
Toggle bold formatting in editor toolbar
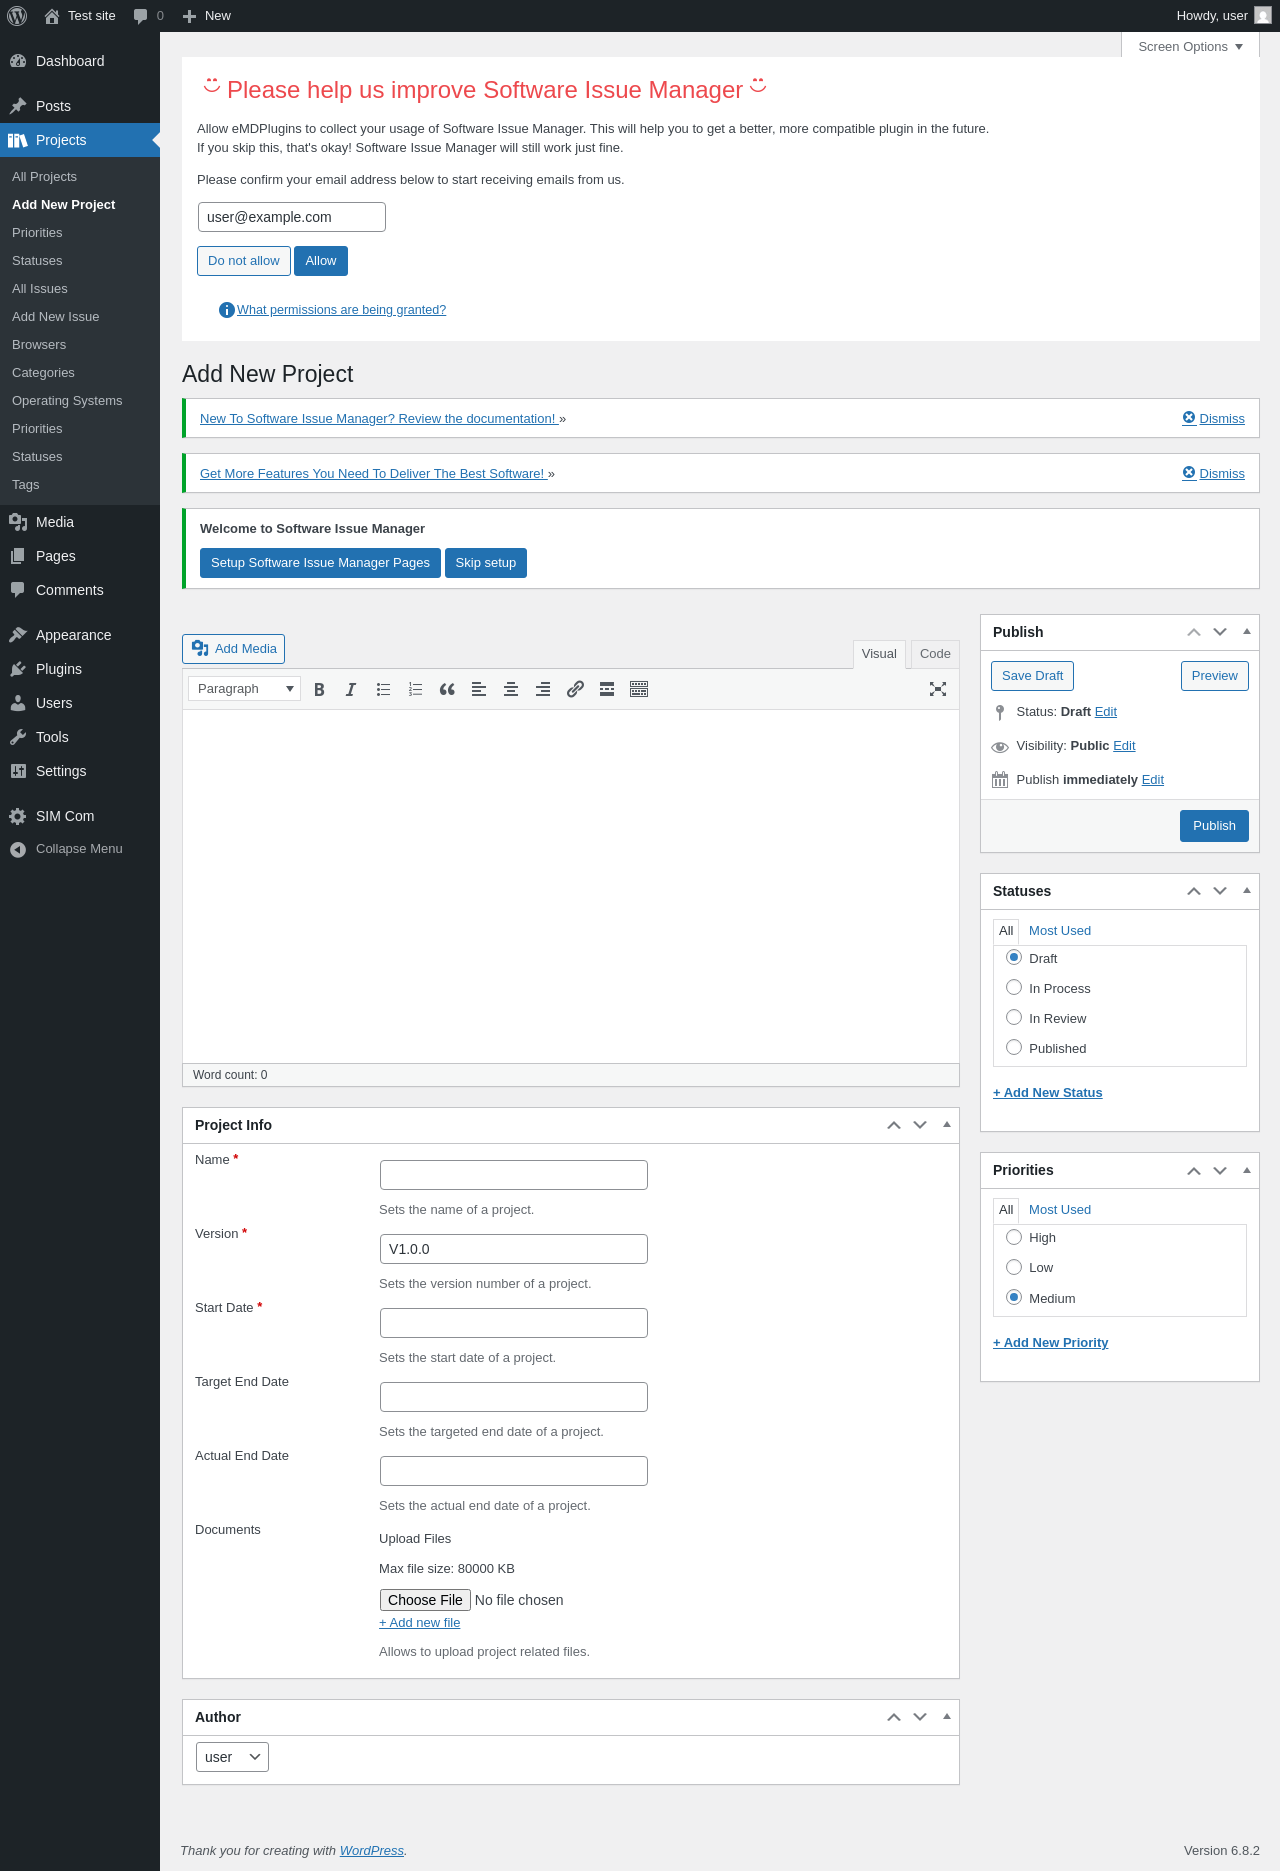click(x=319, y=689)
